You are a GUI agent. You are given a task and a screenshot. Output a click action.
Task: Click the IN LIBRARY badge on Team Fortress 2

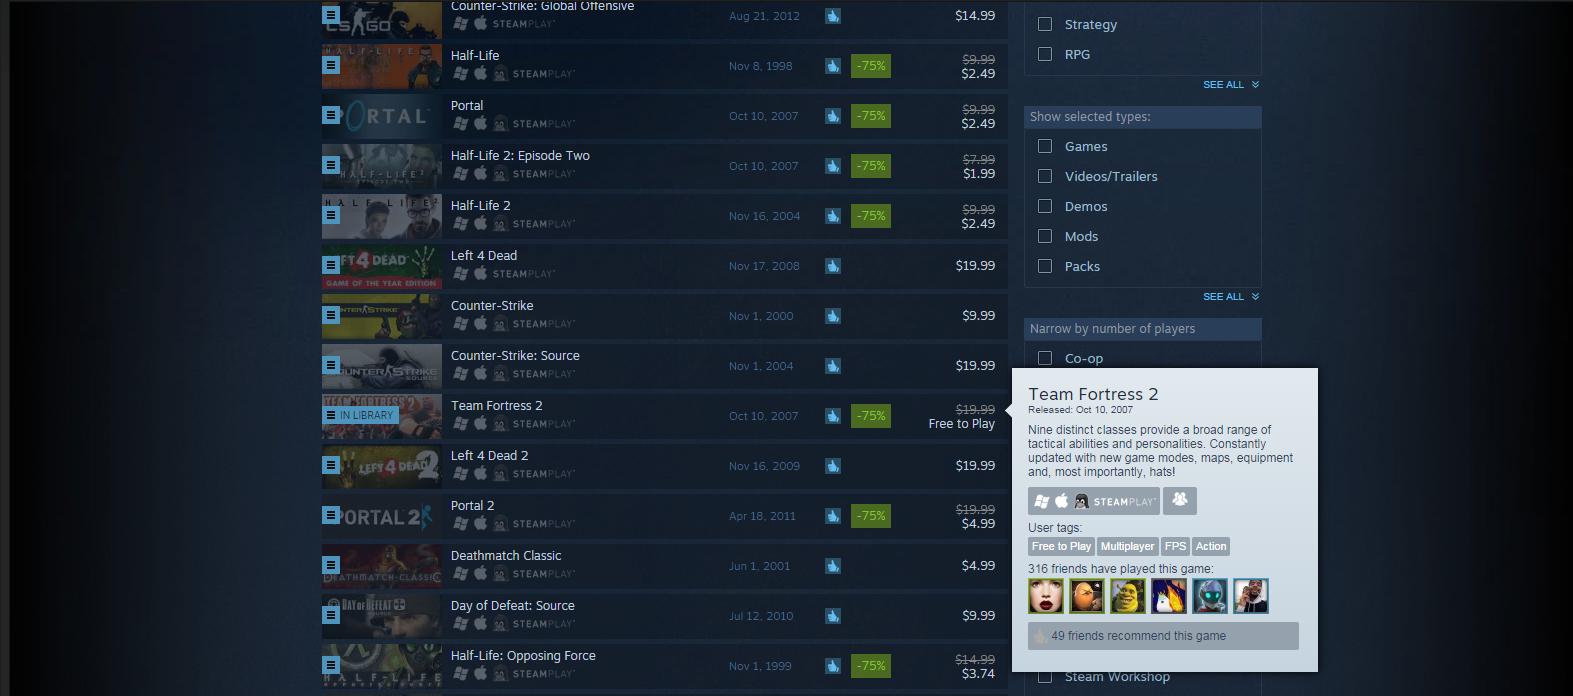360,415
